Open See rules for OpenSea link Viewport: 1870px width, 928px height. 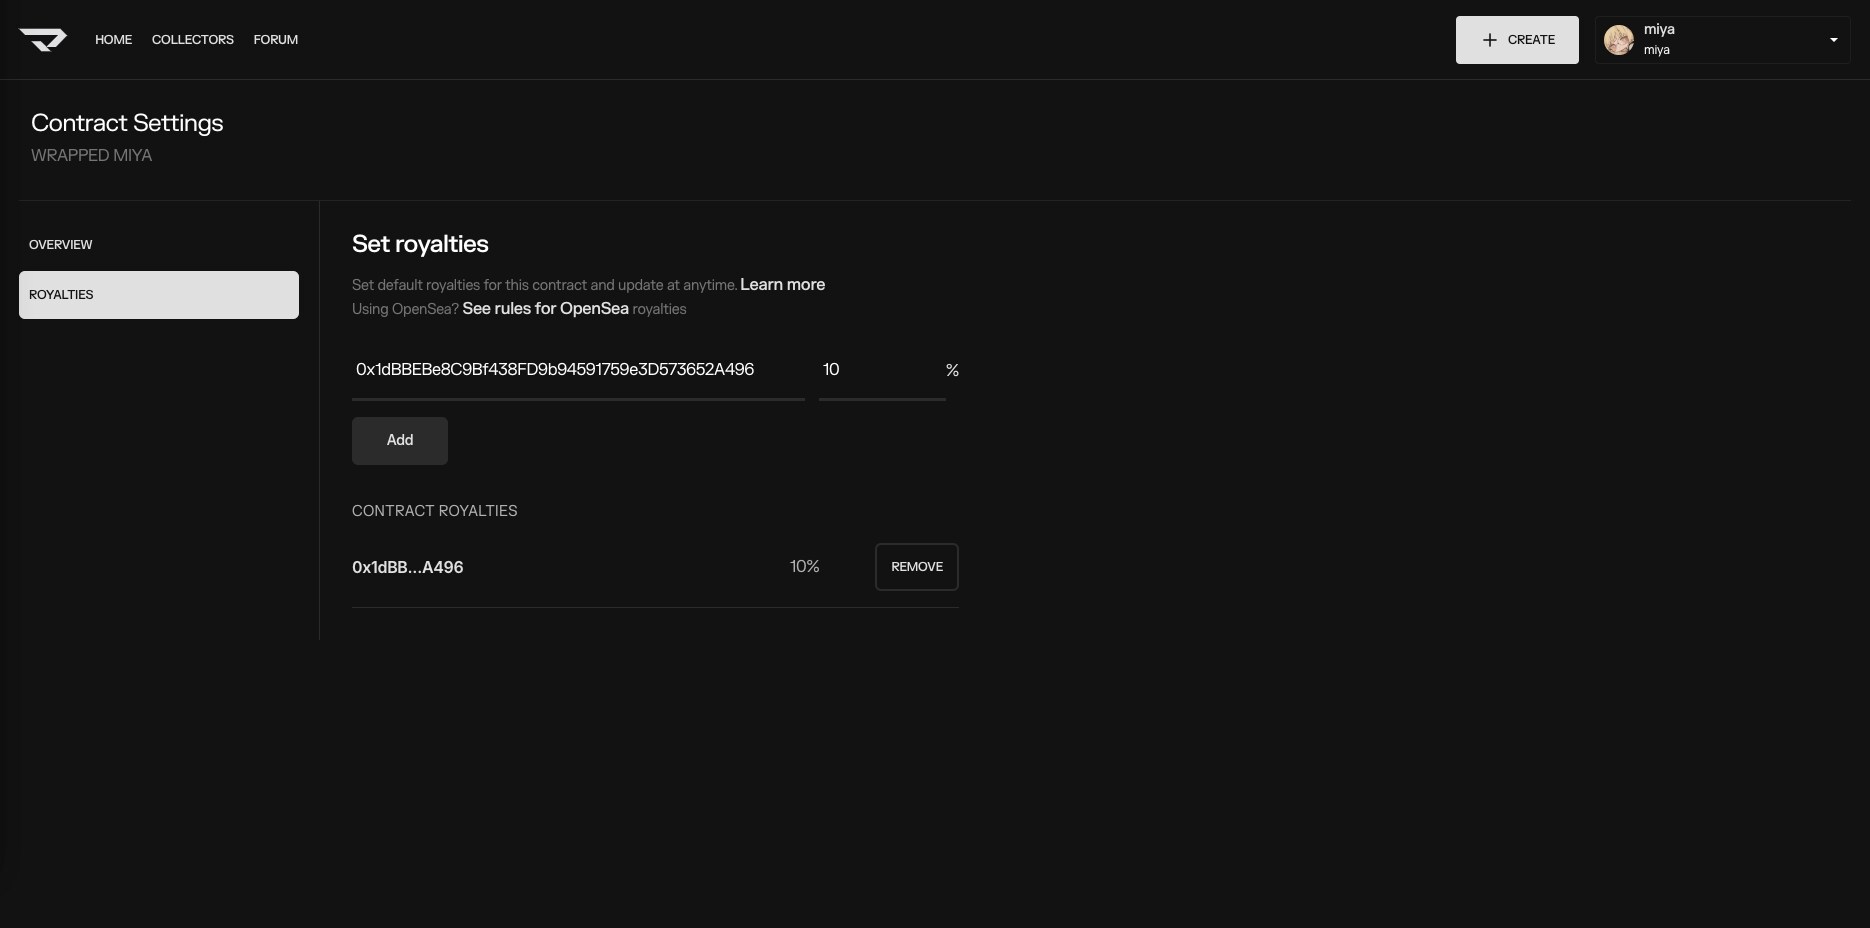pos(545,309)
